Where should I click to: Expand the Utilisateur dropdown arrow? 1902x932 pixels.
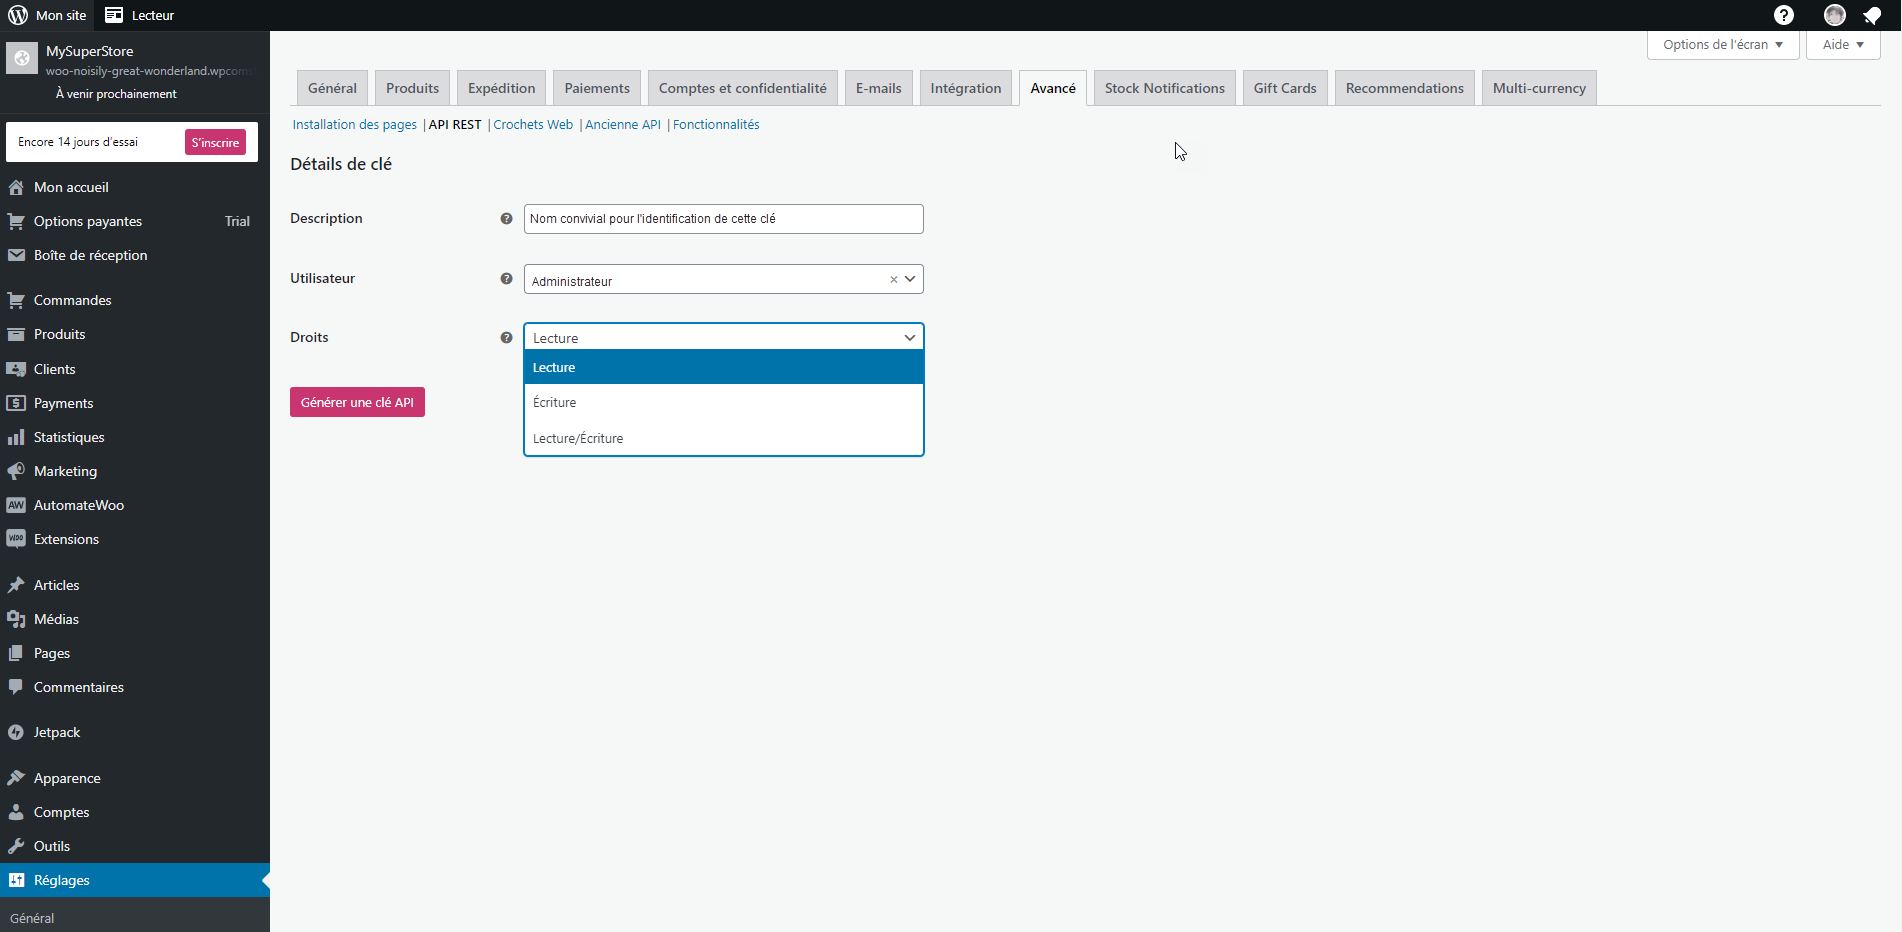click(910, 279)
